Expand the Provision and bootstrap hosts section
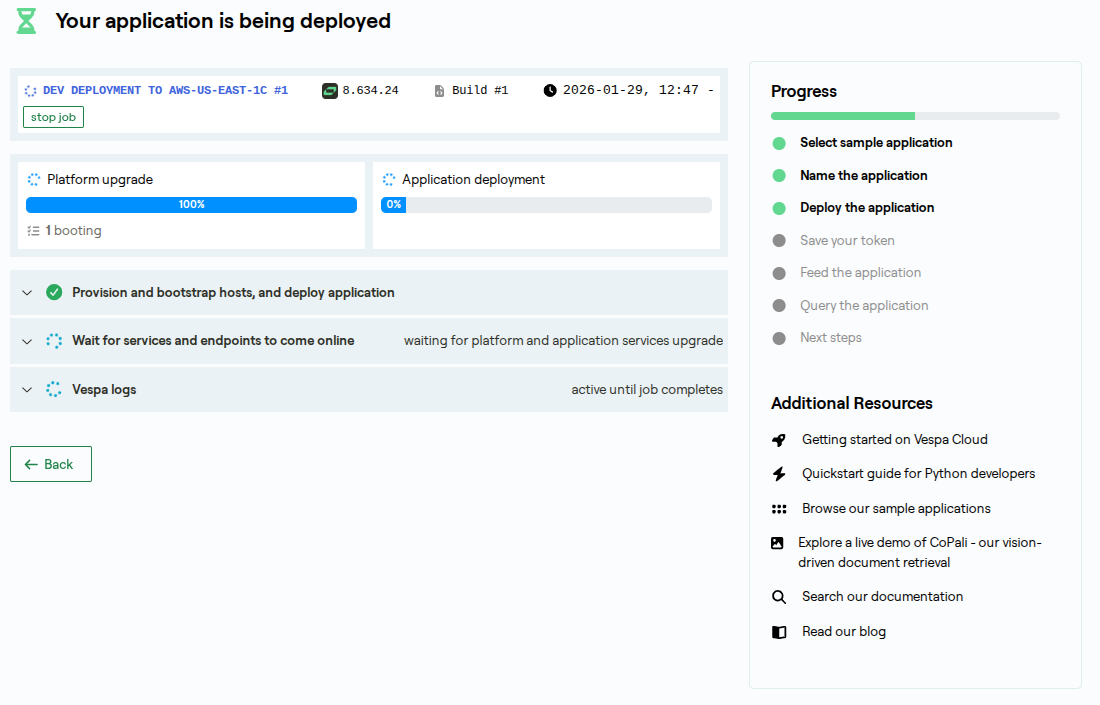 27,293
